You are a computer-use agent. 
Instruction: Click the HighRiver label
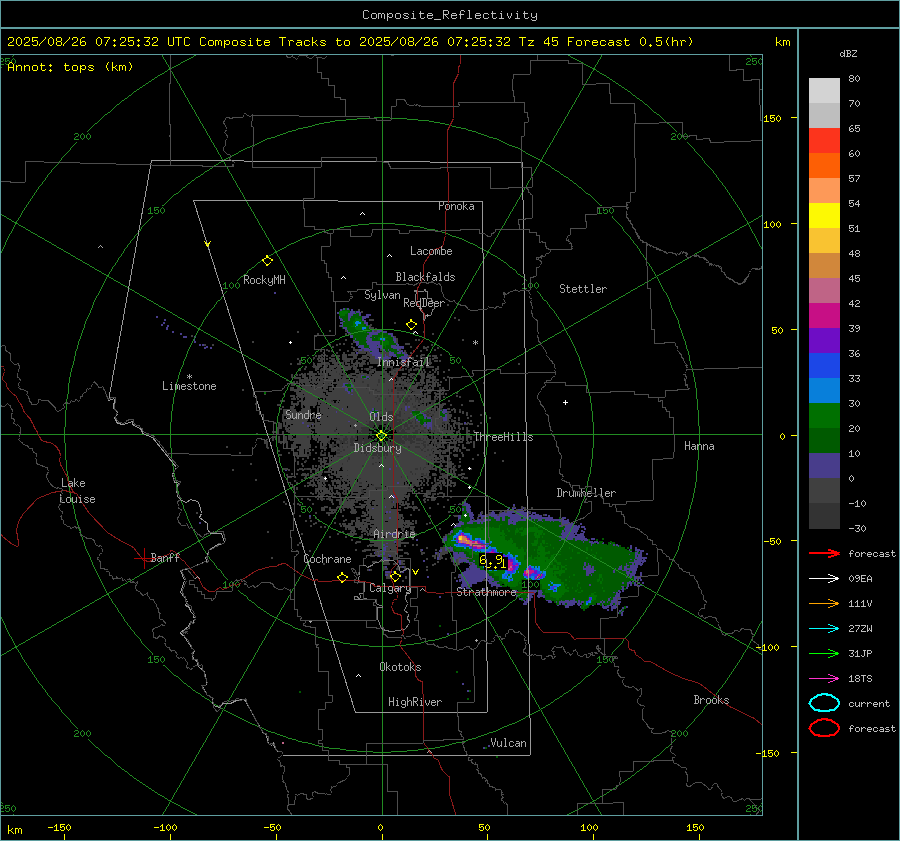click(415, 702)
